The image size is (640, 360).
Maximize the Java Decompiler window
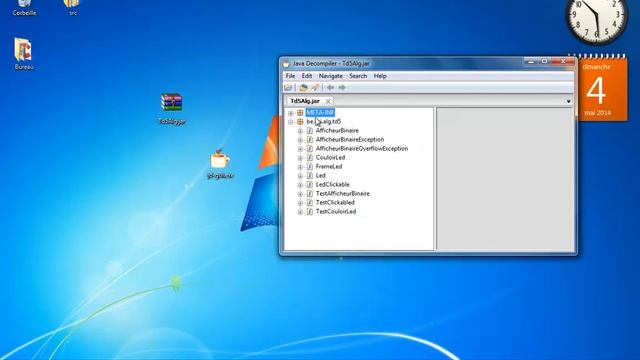544,61
